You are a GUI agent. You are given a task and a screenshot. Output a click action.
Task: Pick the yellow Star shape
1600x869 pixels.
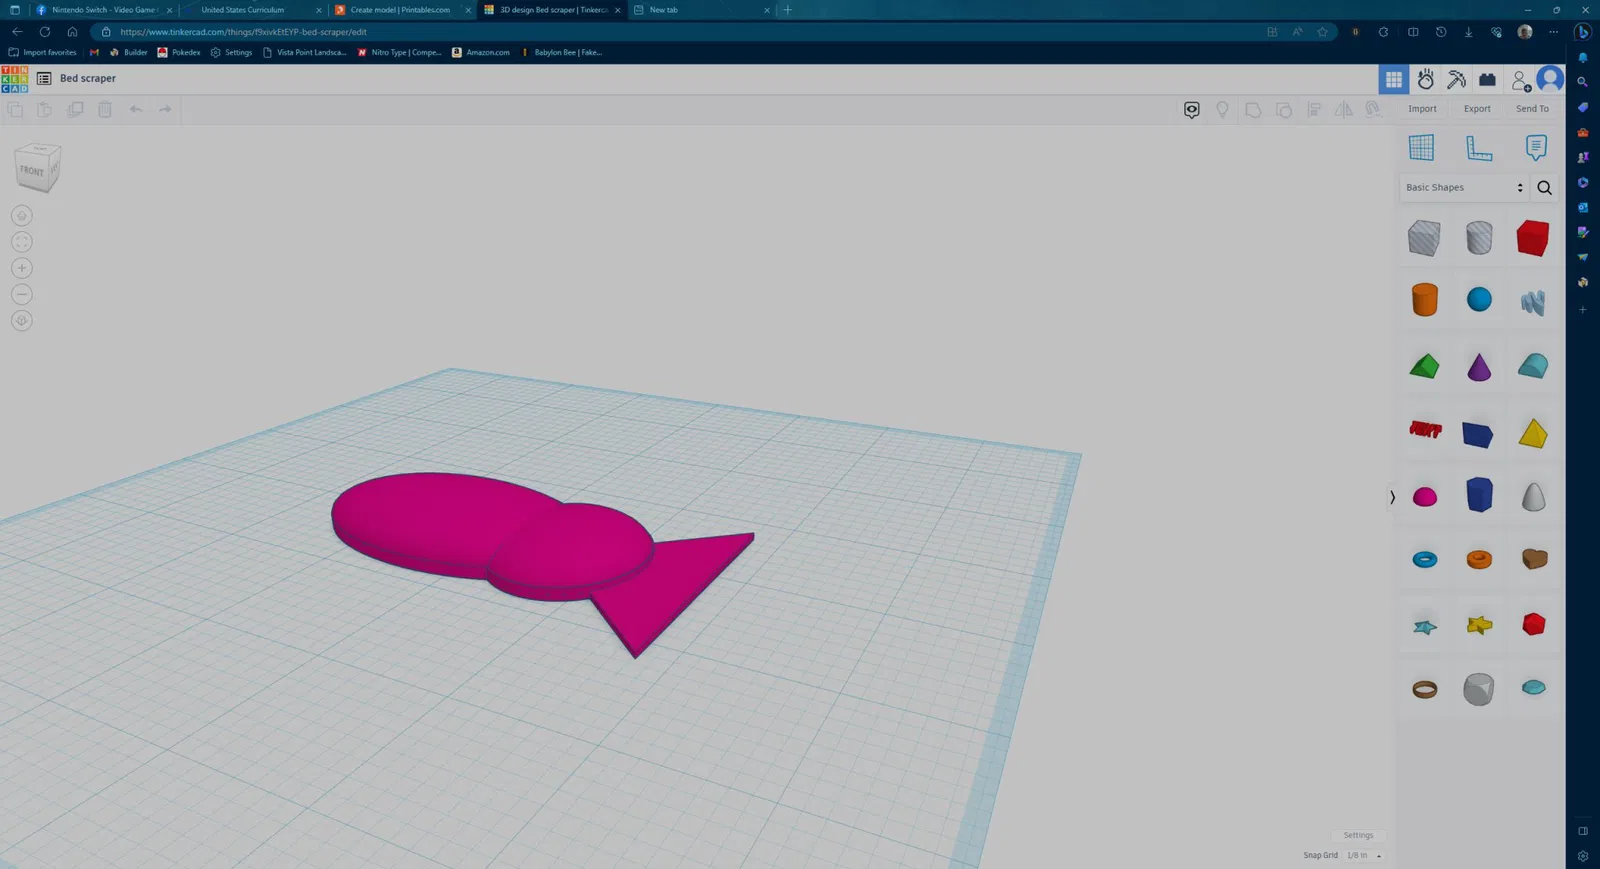pyautogui.click(x=1479, y=625)
